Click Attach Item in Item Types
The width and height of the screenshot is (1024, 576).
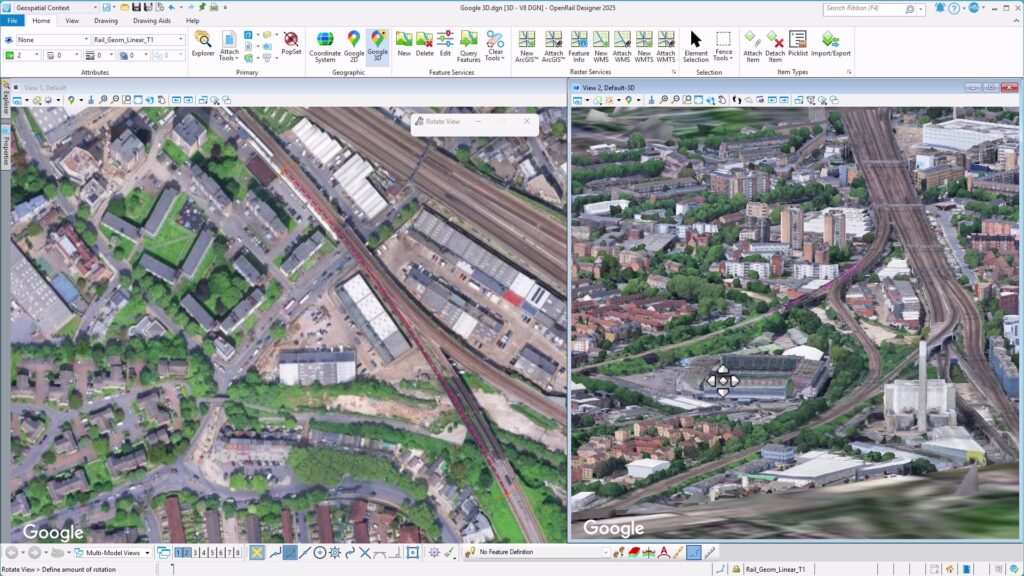coord(752,46)
